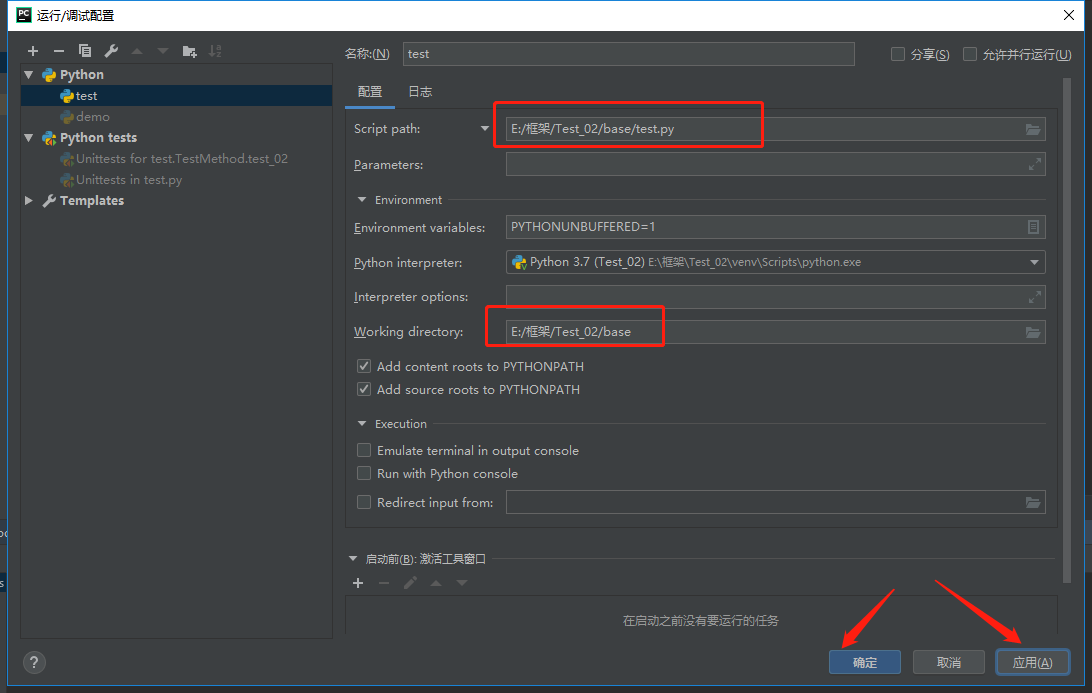
Task: Collapse the Python tree node
Action: click(29, 75)
